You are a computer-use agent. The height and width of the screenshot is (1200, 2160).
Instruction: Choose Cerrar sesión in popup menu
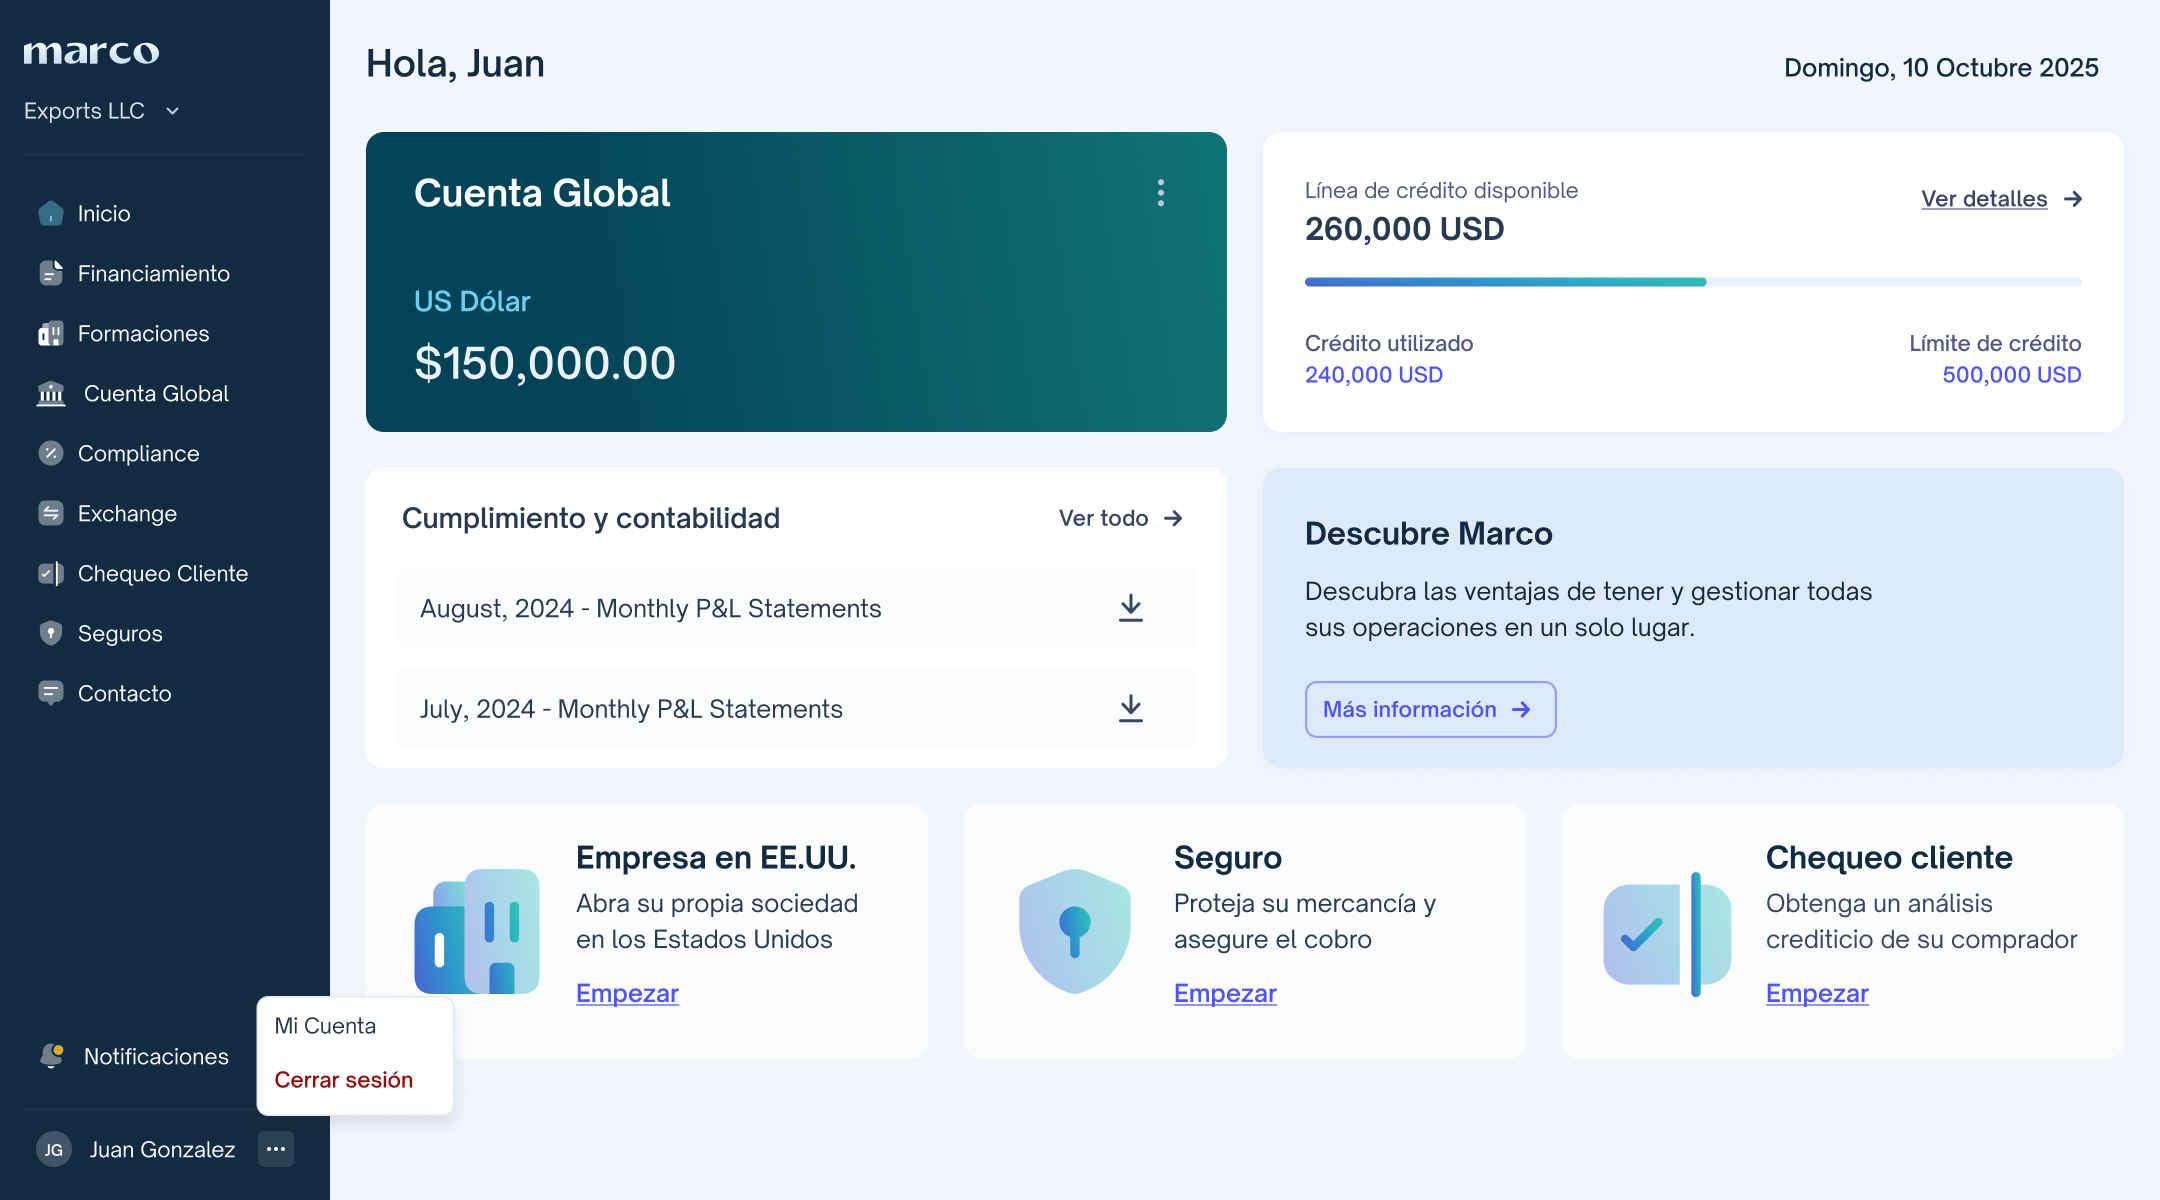(343, 1080)
